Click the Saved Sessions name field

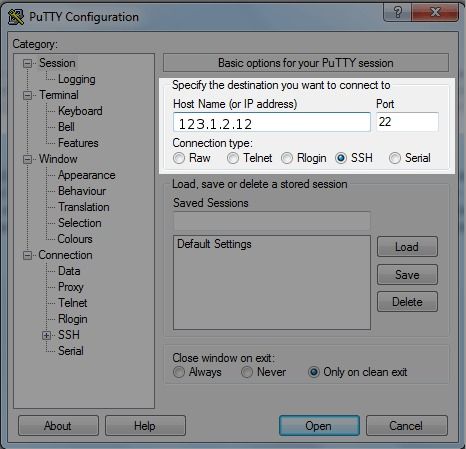click(272, 221)
